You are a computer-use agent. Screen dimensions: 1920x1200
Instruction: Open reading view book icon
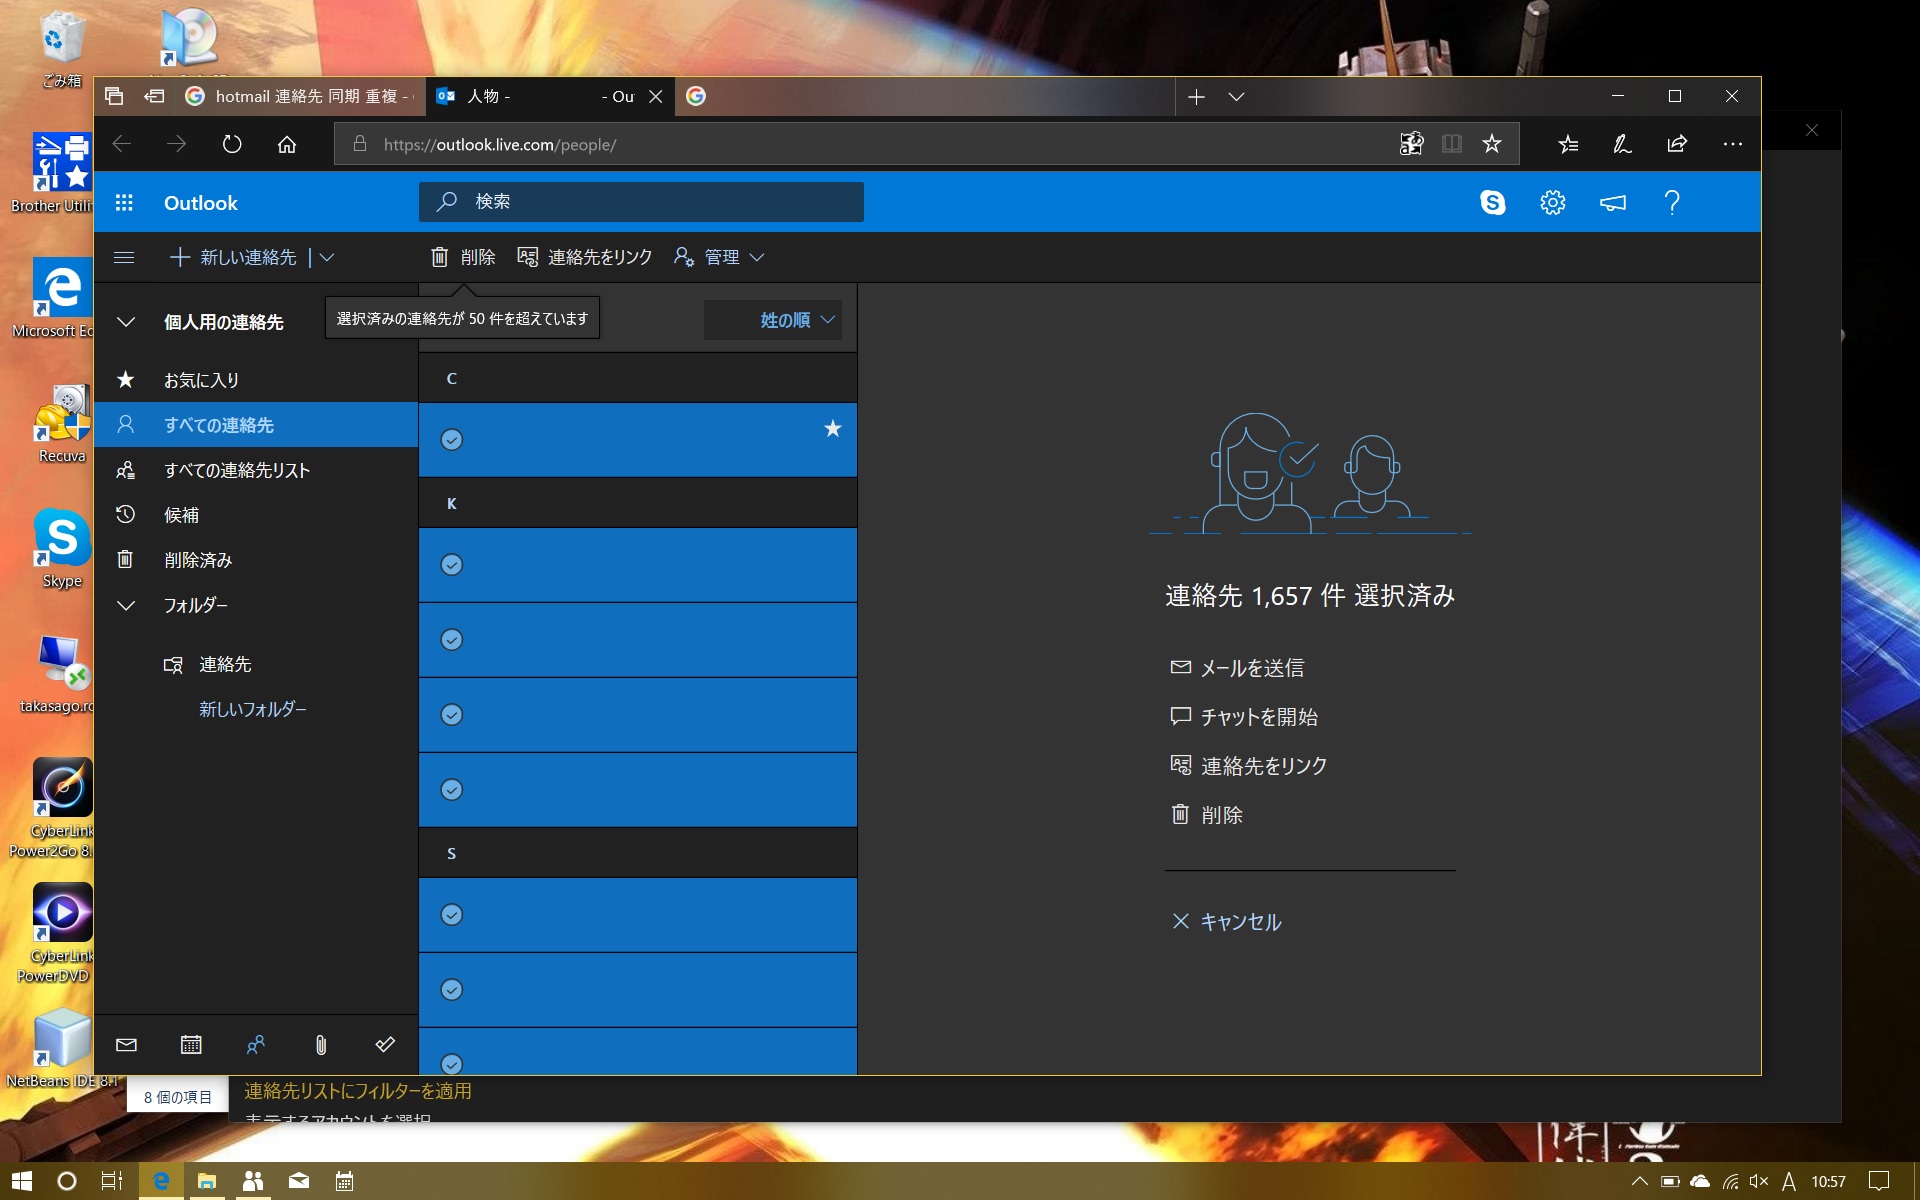1452,144
